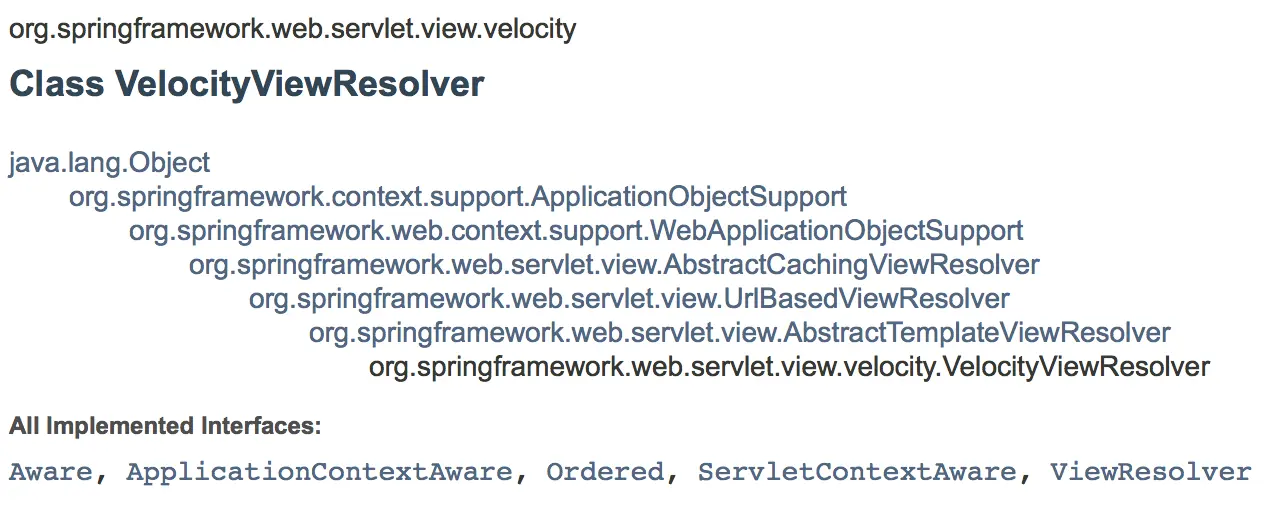The image size is (1272, 516).
Task: Click the All Implemented Interfaces label
Action: point(165,427)
